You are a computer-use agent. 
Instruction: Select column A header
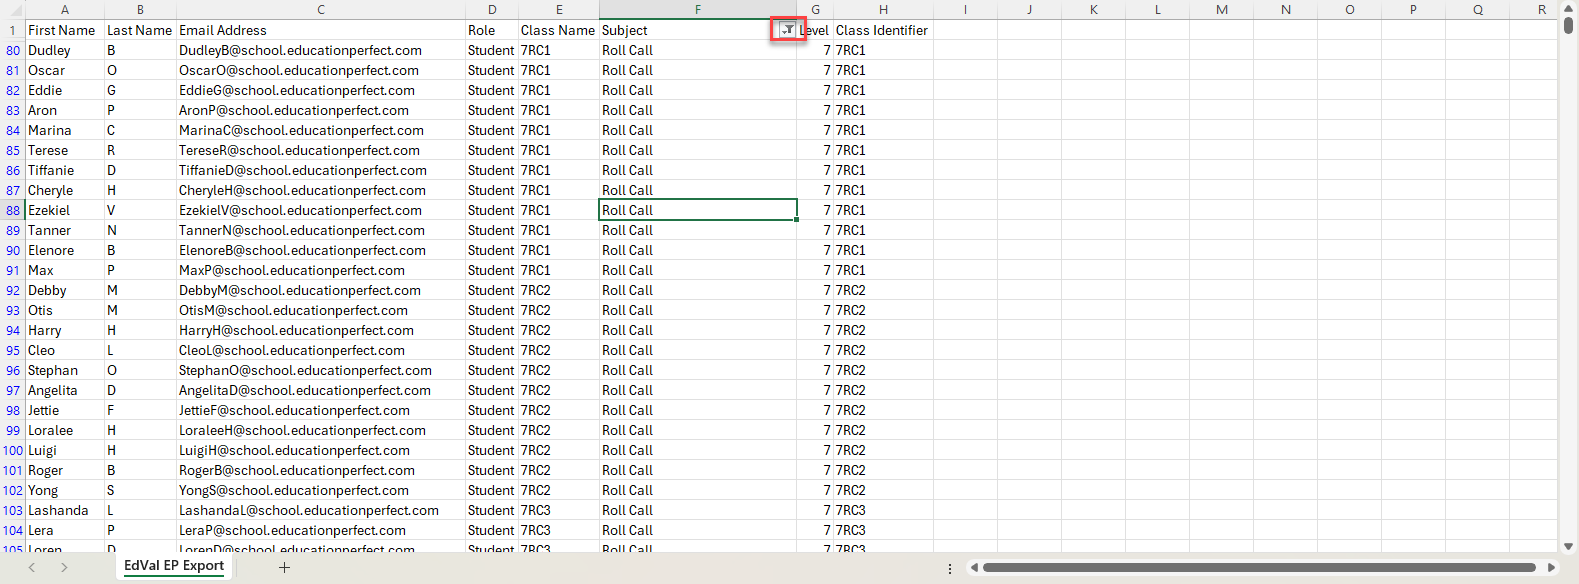coord(65,10)
